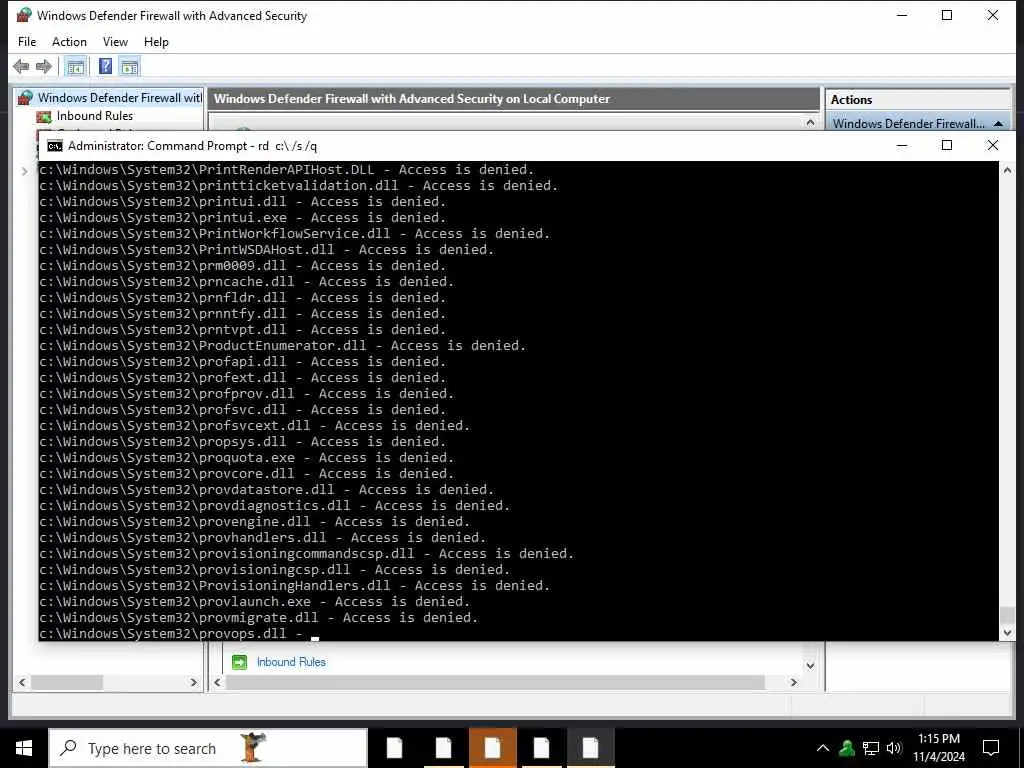Click the fourth taskbar file icon
This screenshot has width=1024, height=768.
pyautogui.click(x=541, y=748)
